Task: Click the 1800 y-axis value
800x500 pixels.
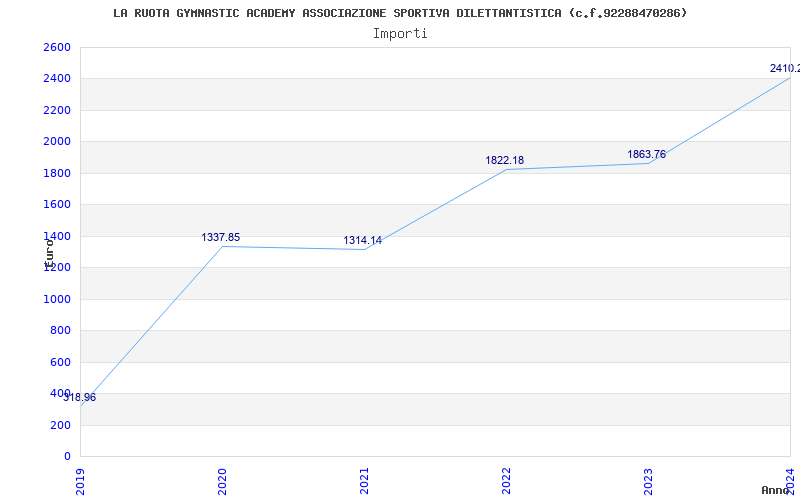Action: coord(57,173)
